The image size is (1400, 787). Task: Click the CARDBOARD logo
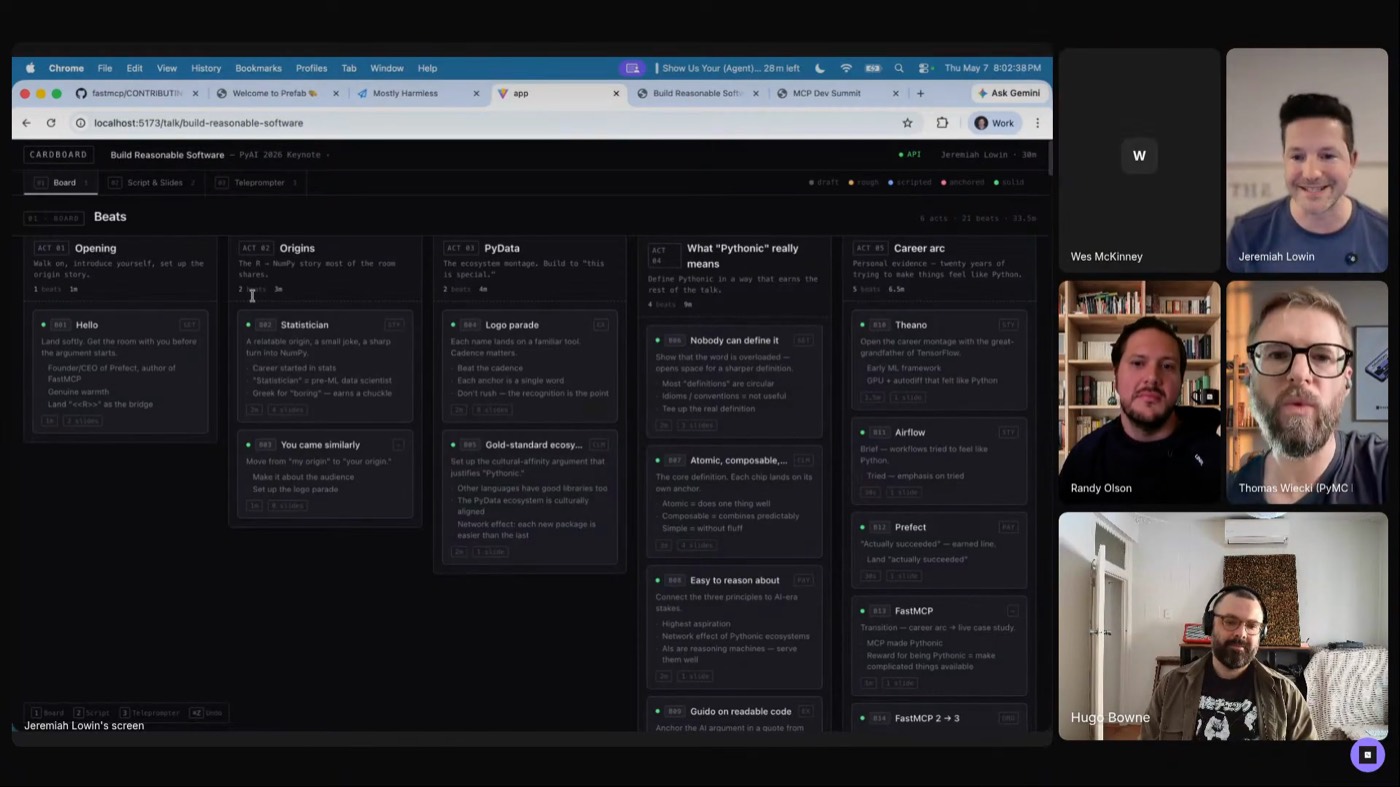pyautogui.click(x=58, y=154)
